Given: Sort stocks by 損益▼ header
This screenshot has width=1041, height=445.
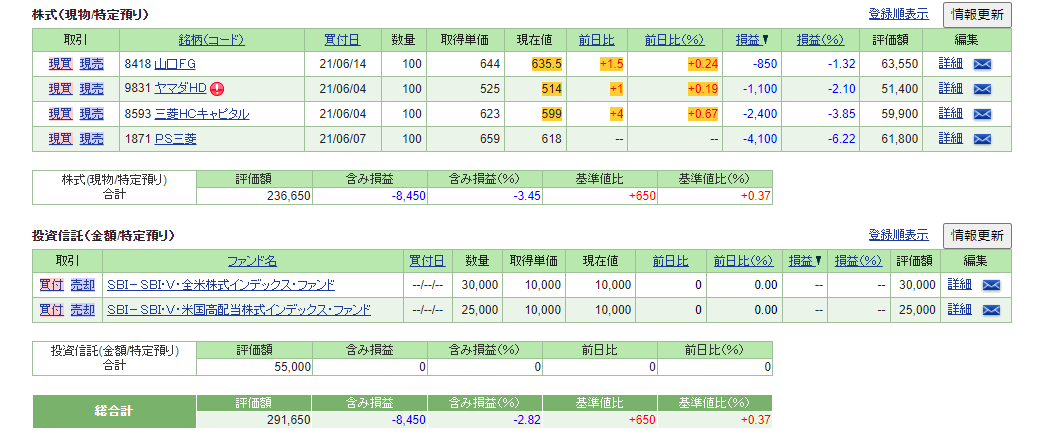Looking at the screenshot, I should [752, 40].
